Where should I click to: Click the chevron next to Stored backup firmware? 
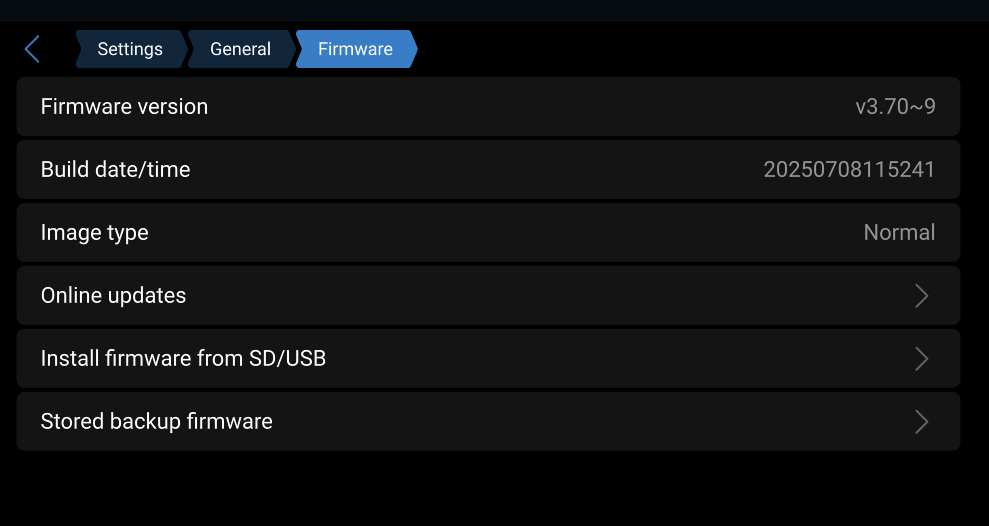point(921,422)
